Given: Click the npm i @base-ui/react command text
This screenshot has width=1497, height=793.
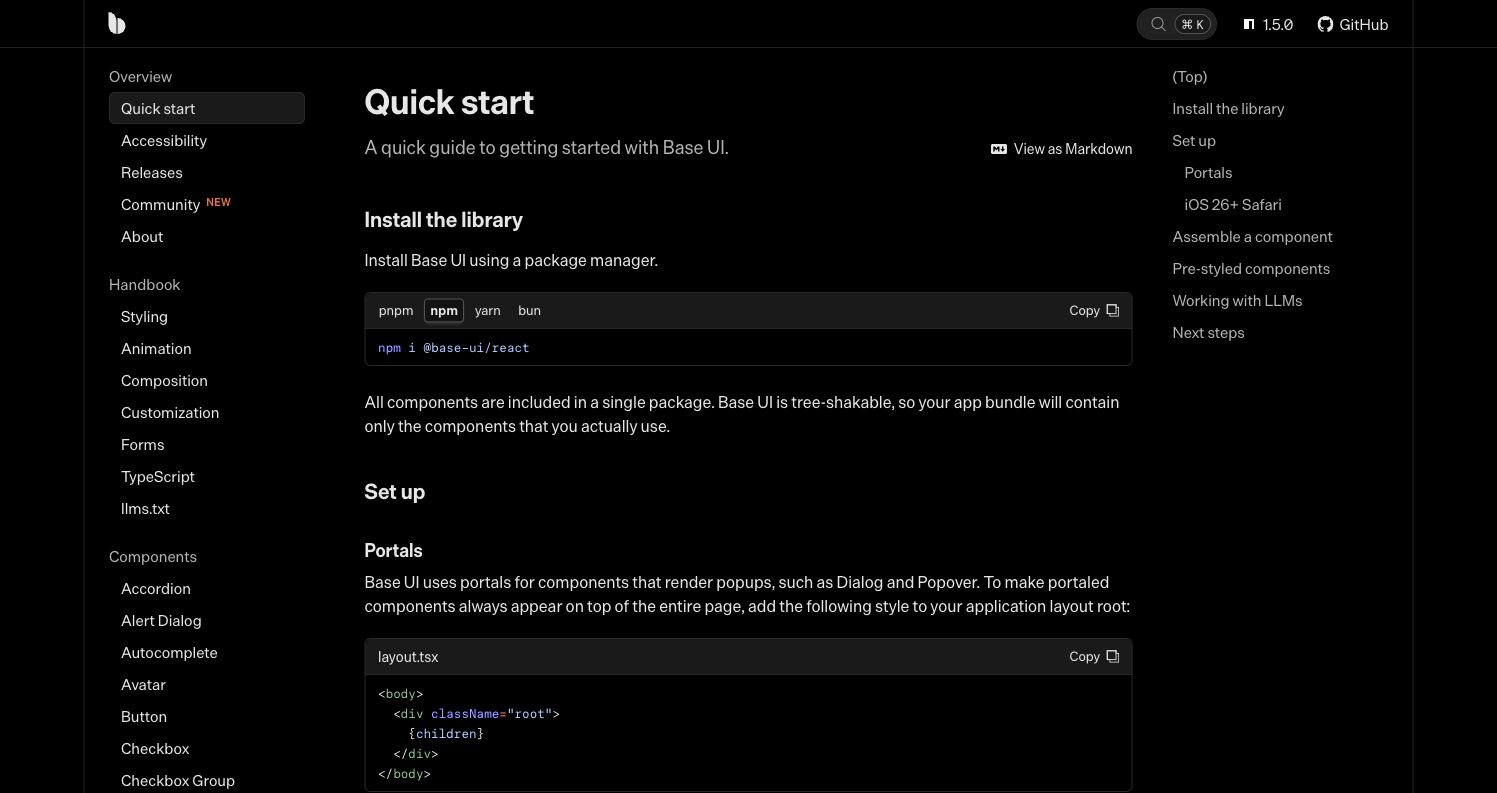Looking at the screenshot, I should [453, 348].
